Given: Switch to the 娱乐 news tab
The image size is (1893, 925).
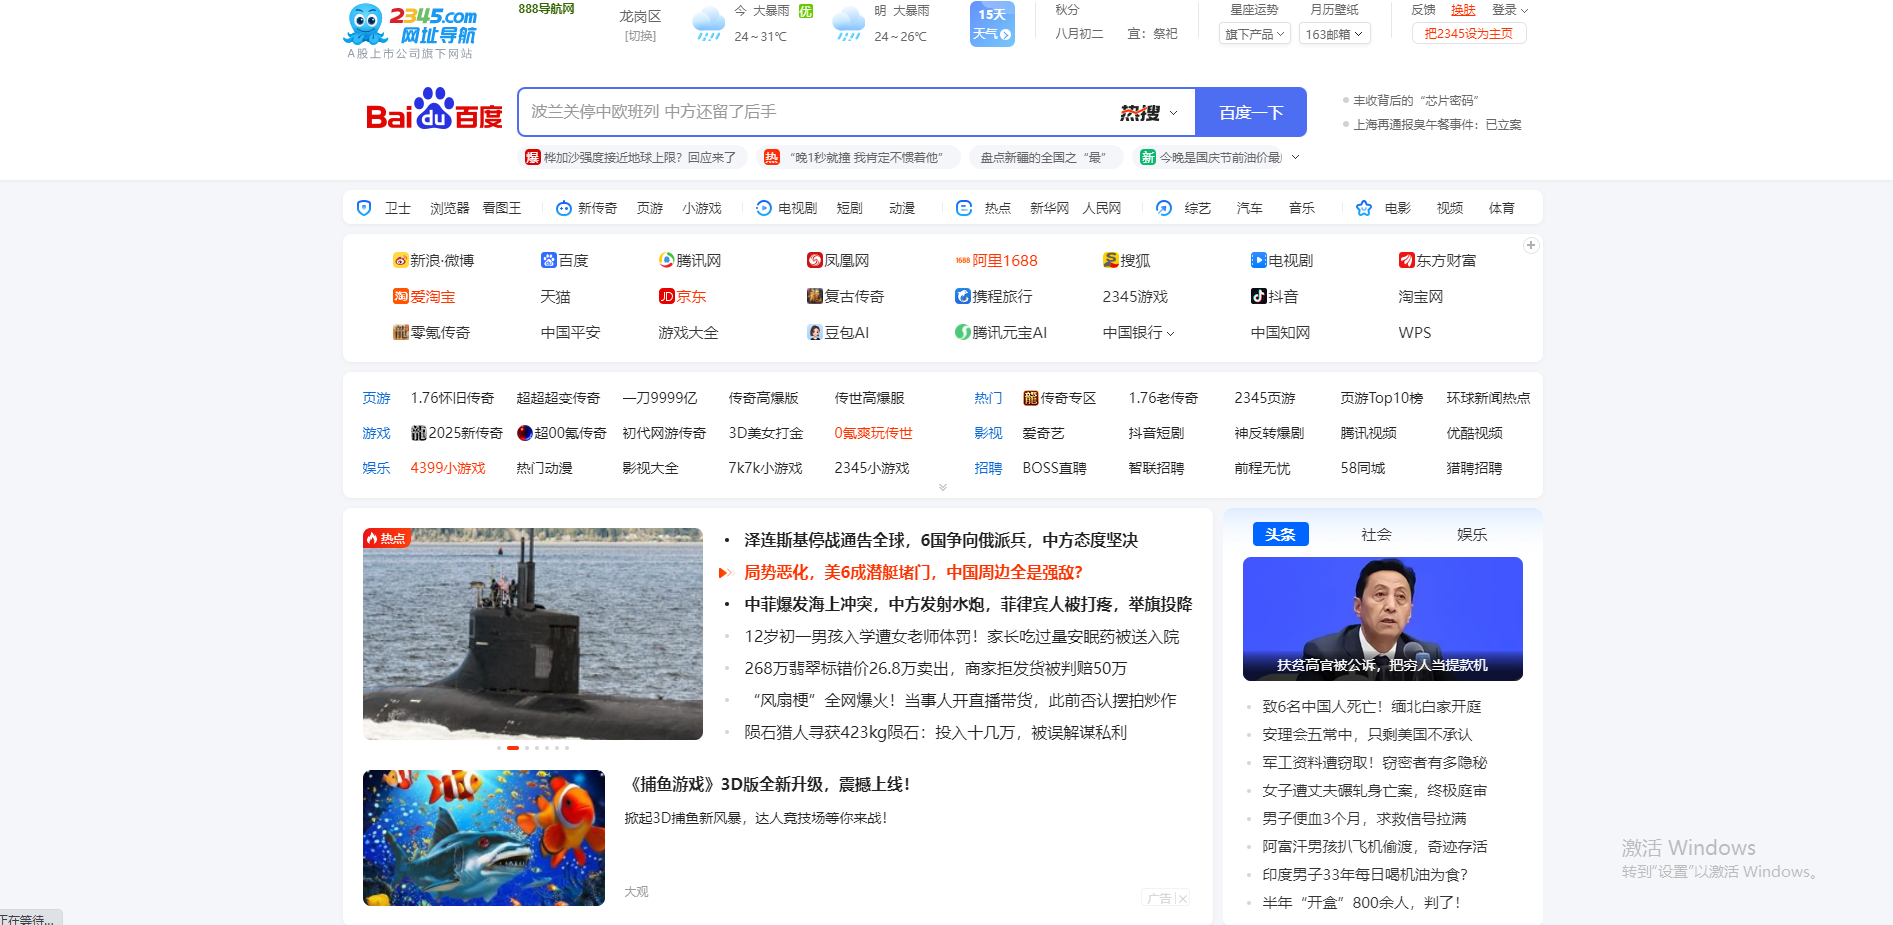Looking at the screenshot, I should (1471, 534).
